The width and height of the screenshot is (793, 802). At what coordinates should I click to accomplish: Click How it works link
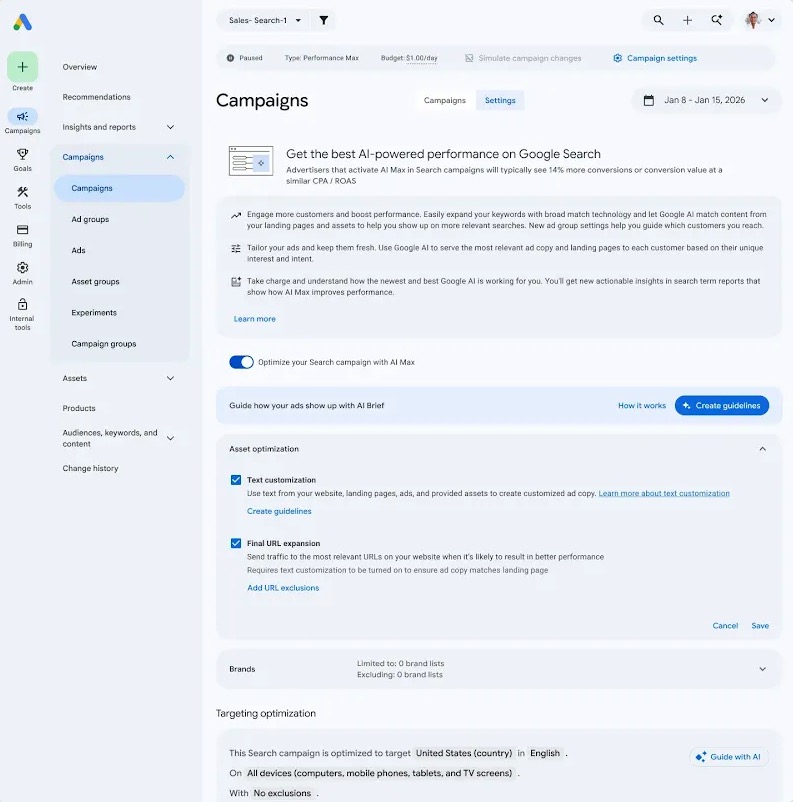[x=642, y=406]
